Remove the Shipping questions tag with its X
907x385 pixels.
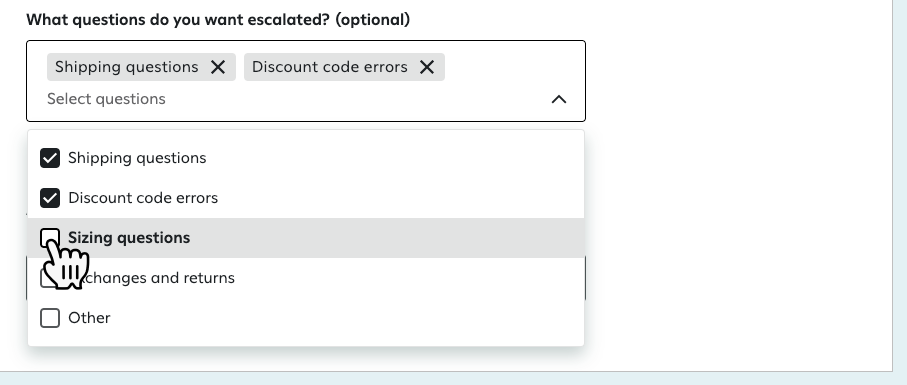click(218, 67)
